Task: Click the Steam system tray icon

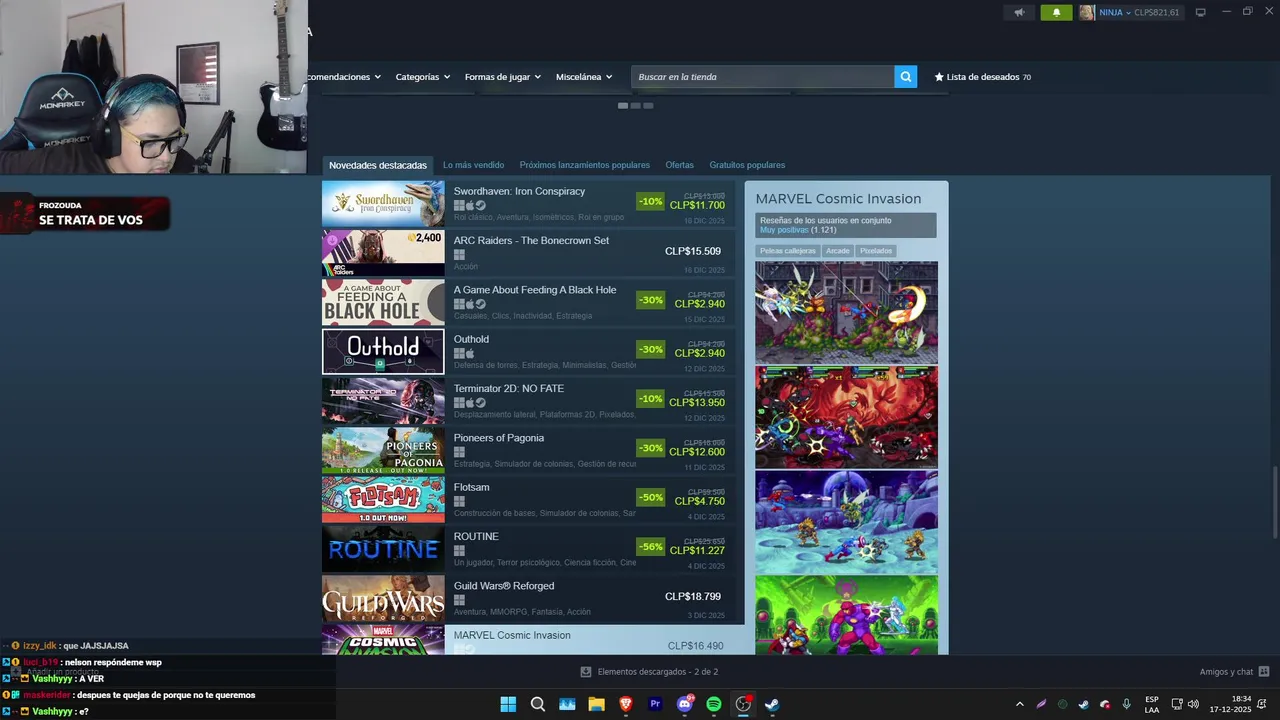Action: (x=1083, y=704)
